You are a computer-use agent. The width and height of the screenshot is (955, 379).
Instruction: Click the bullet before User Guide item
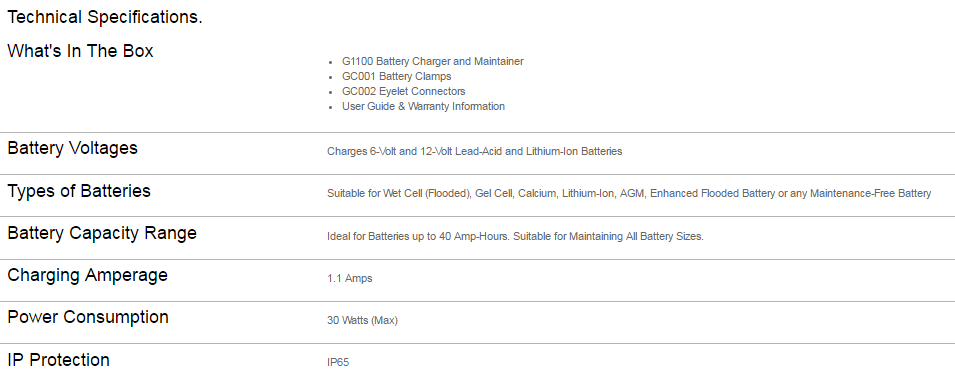click(331, 107)
